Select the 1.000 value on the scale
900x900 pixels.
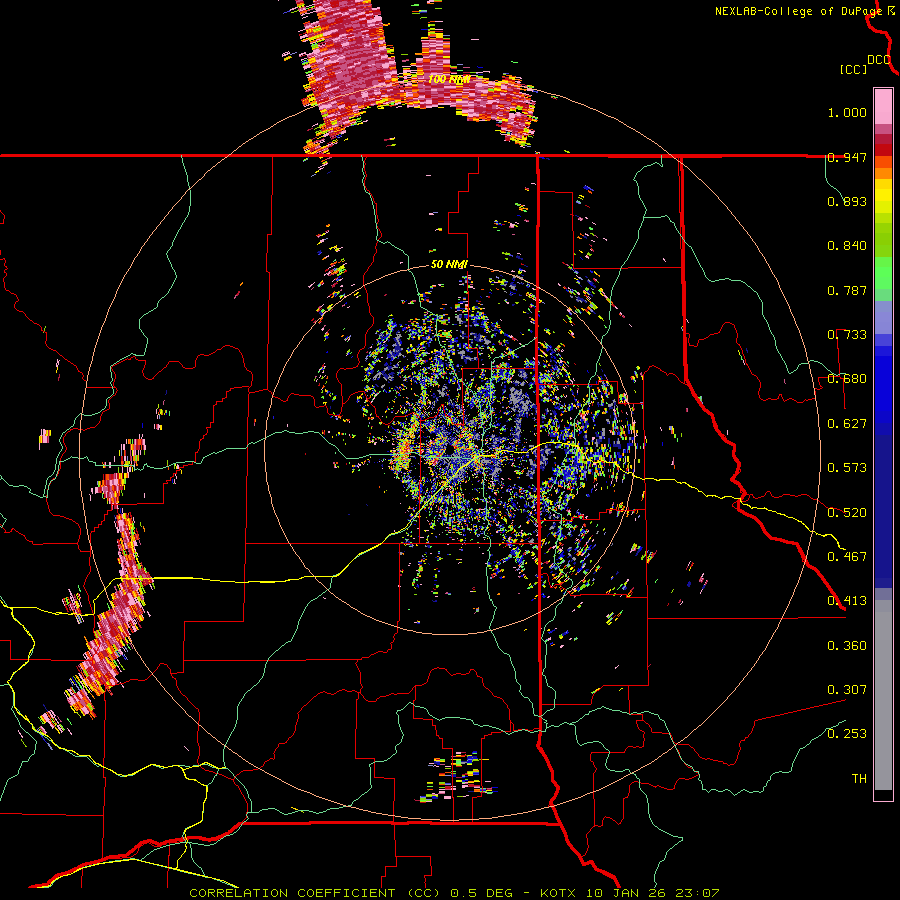[x=847, y=112]
